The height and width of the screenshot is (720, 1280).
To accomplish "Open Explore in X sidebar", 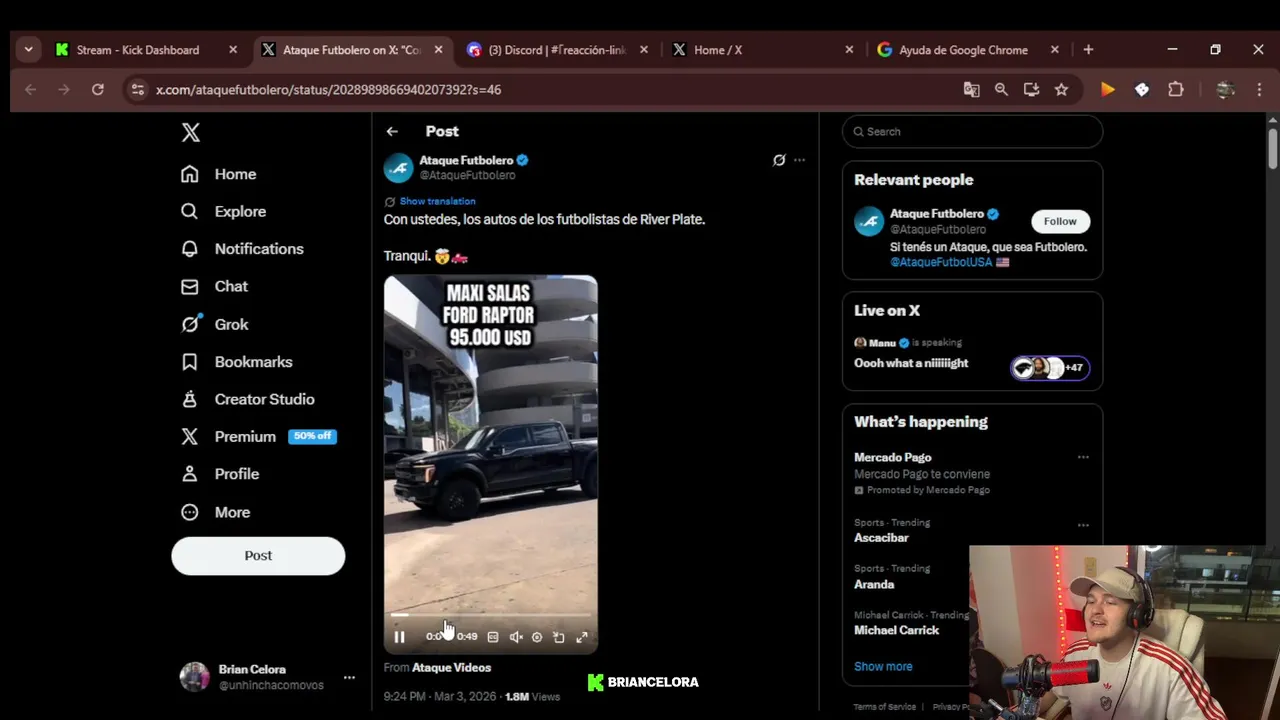I will (223, 211).
